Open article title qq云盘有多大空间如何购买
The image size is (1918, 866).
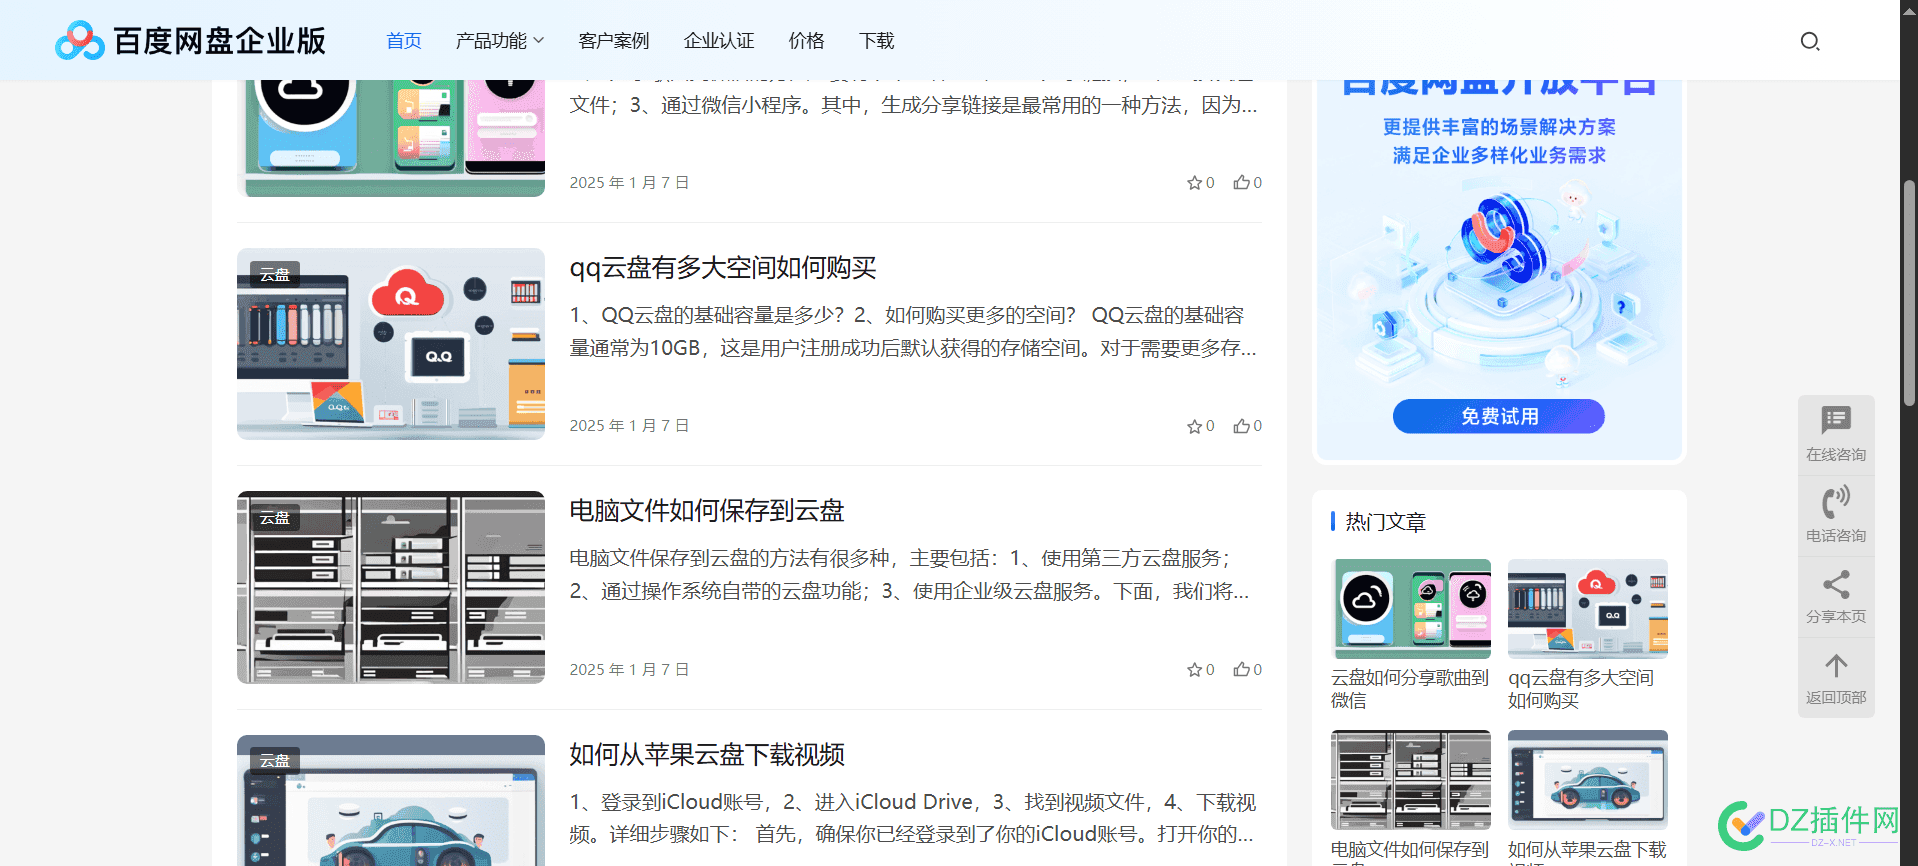click(723, 268)
